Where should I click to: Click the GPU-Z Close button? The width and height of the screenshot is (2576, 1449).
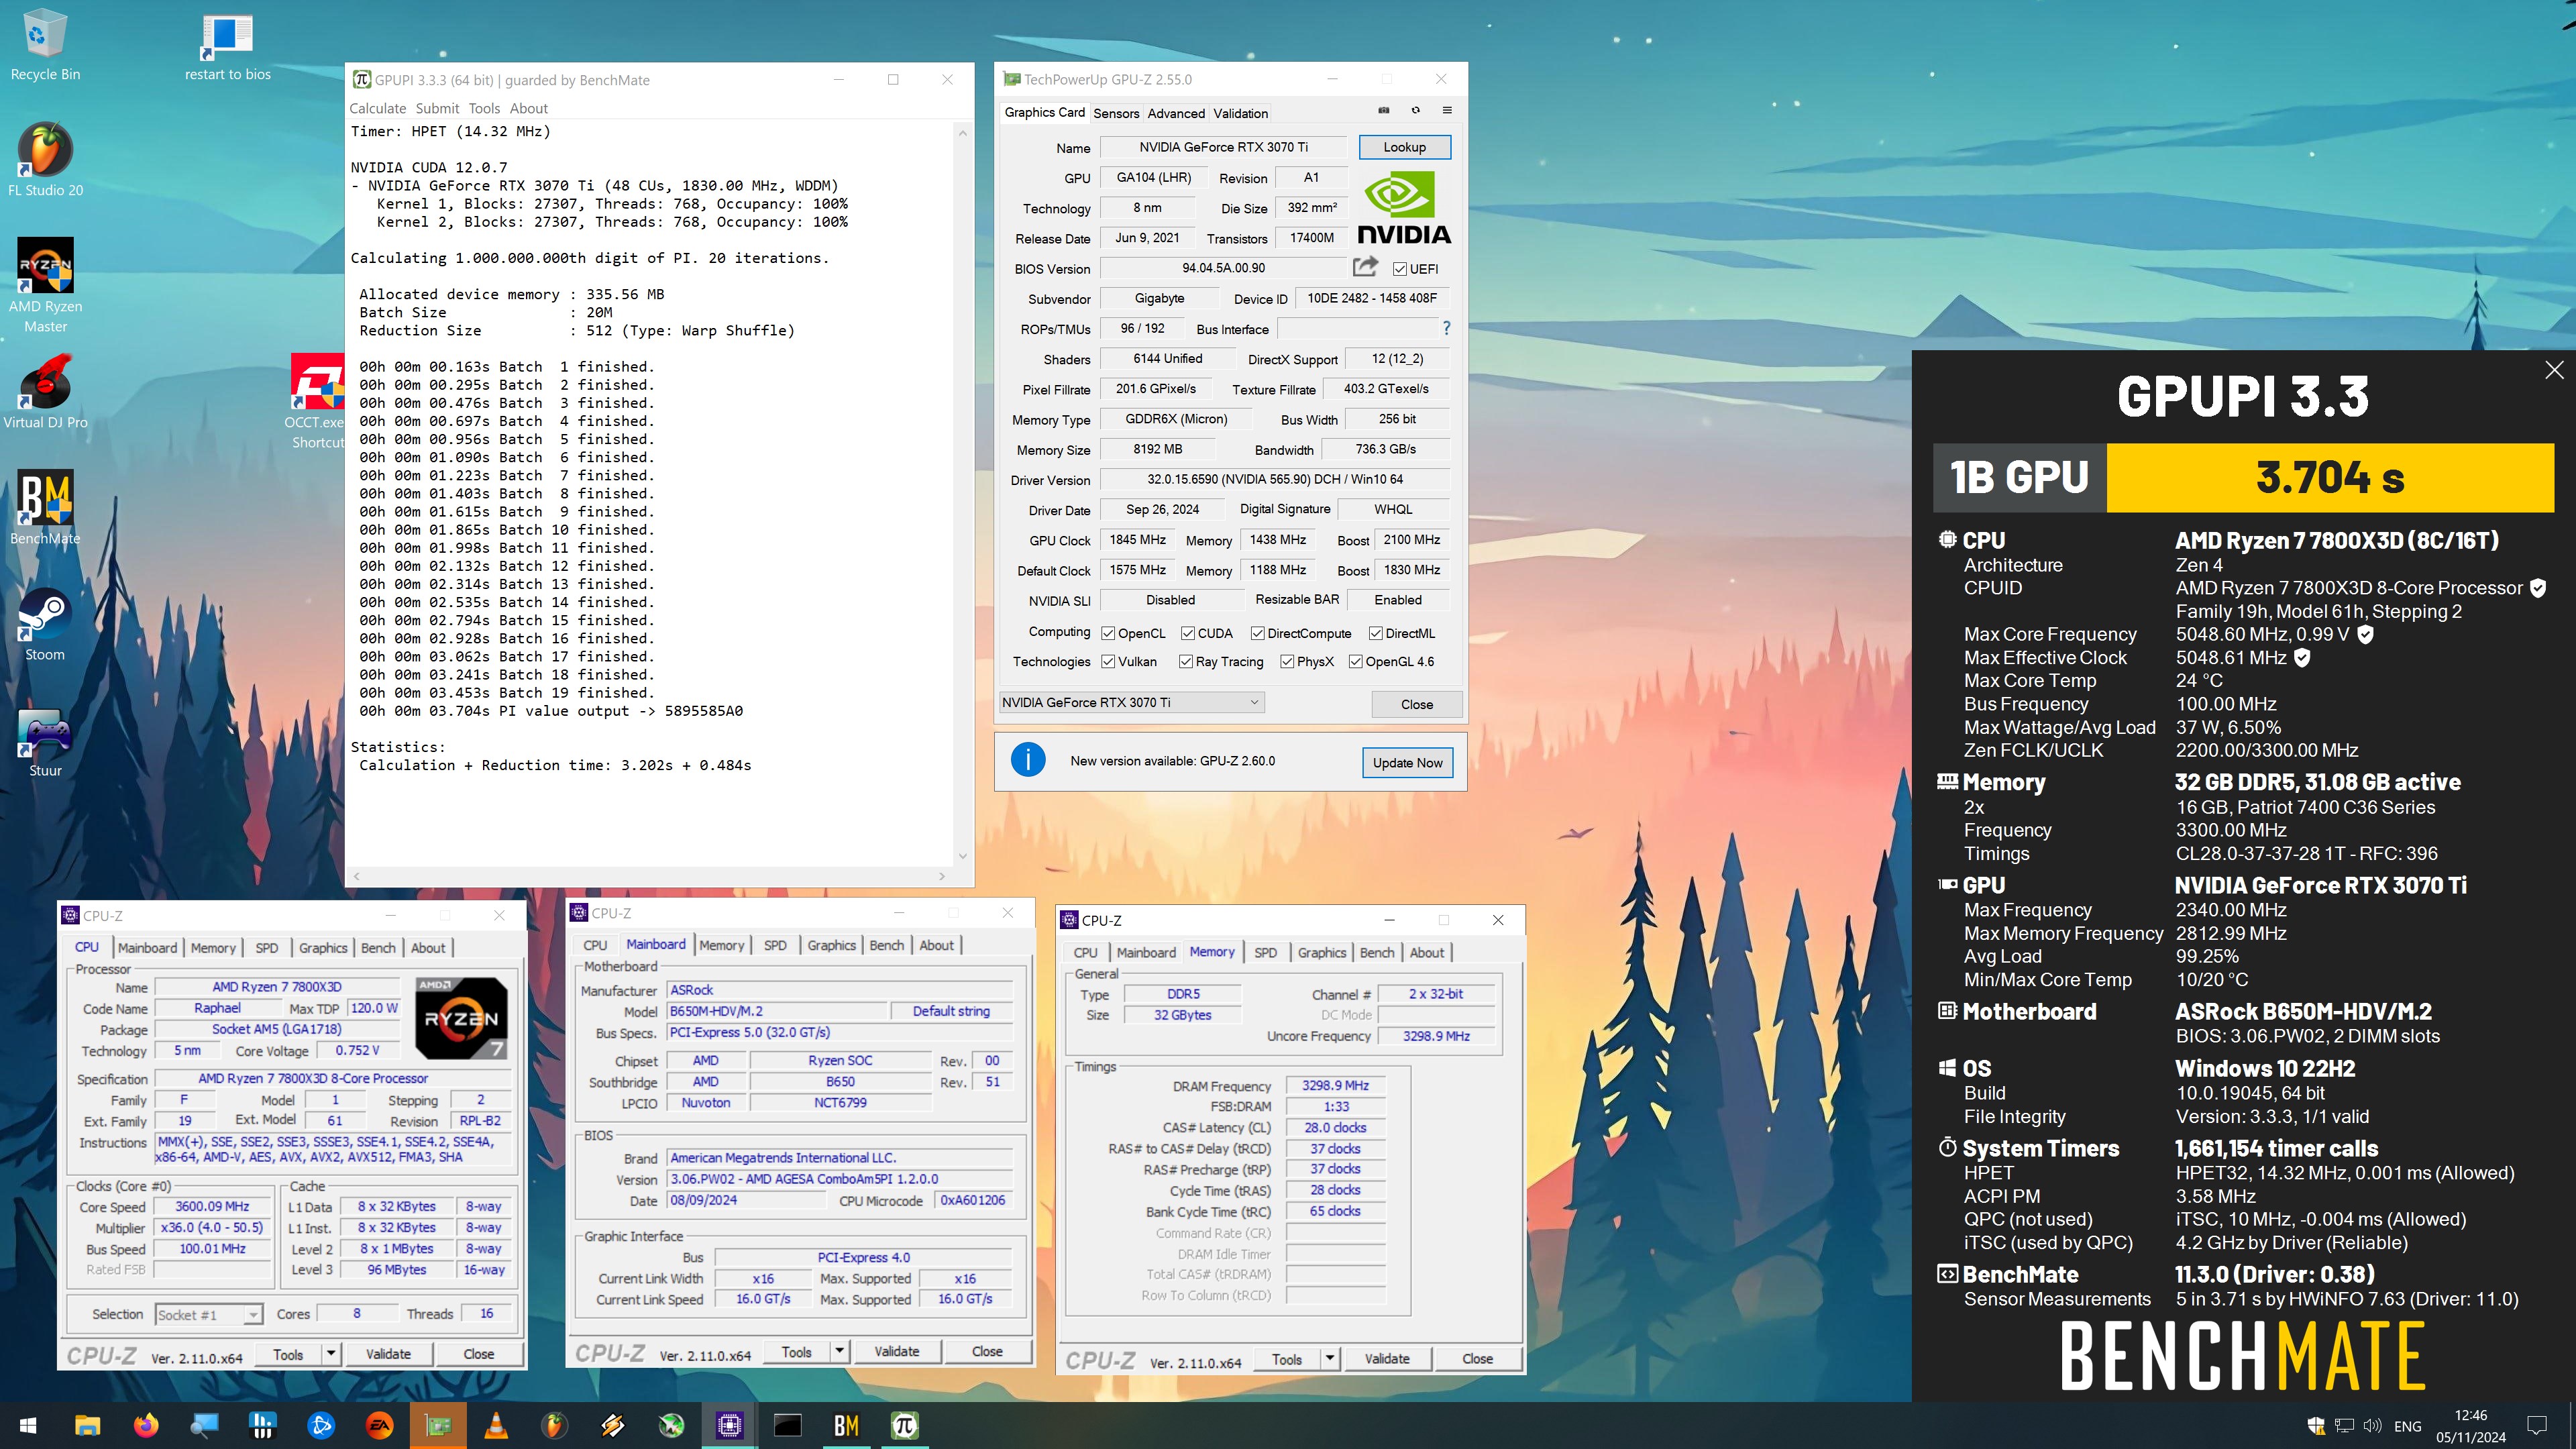click(x=1416, y=704)
